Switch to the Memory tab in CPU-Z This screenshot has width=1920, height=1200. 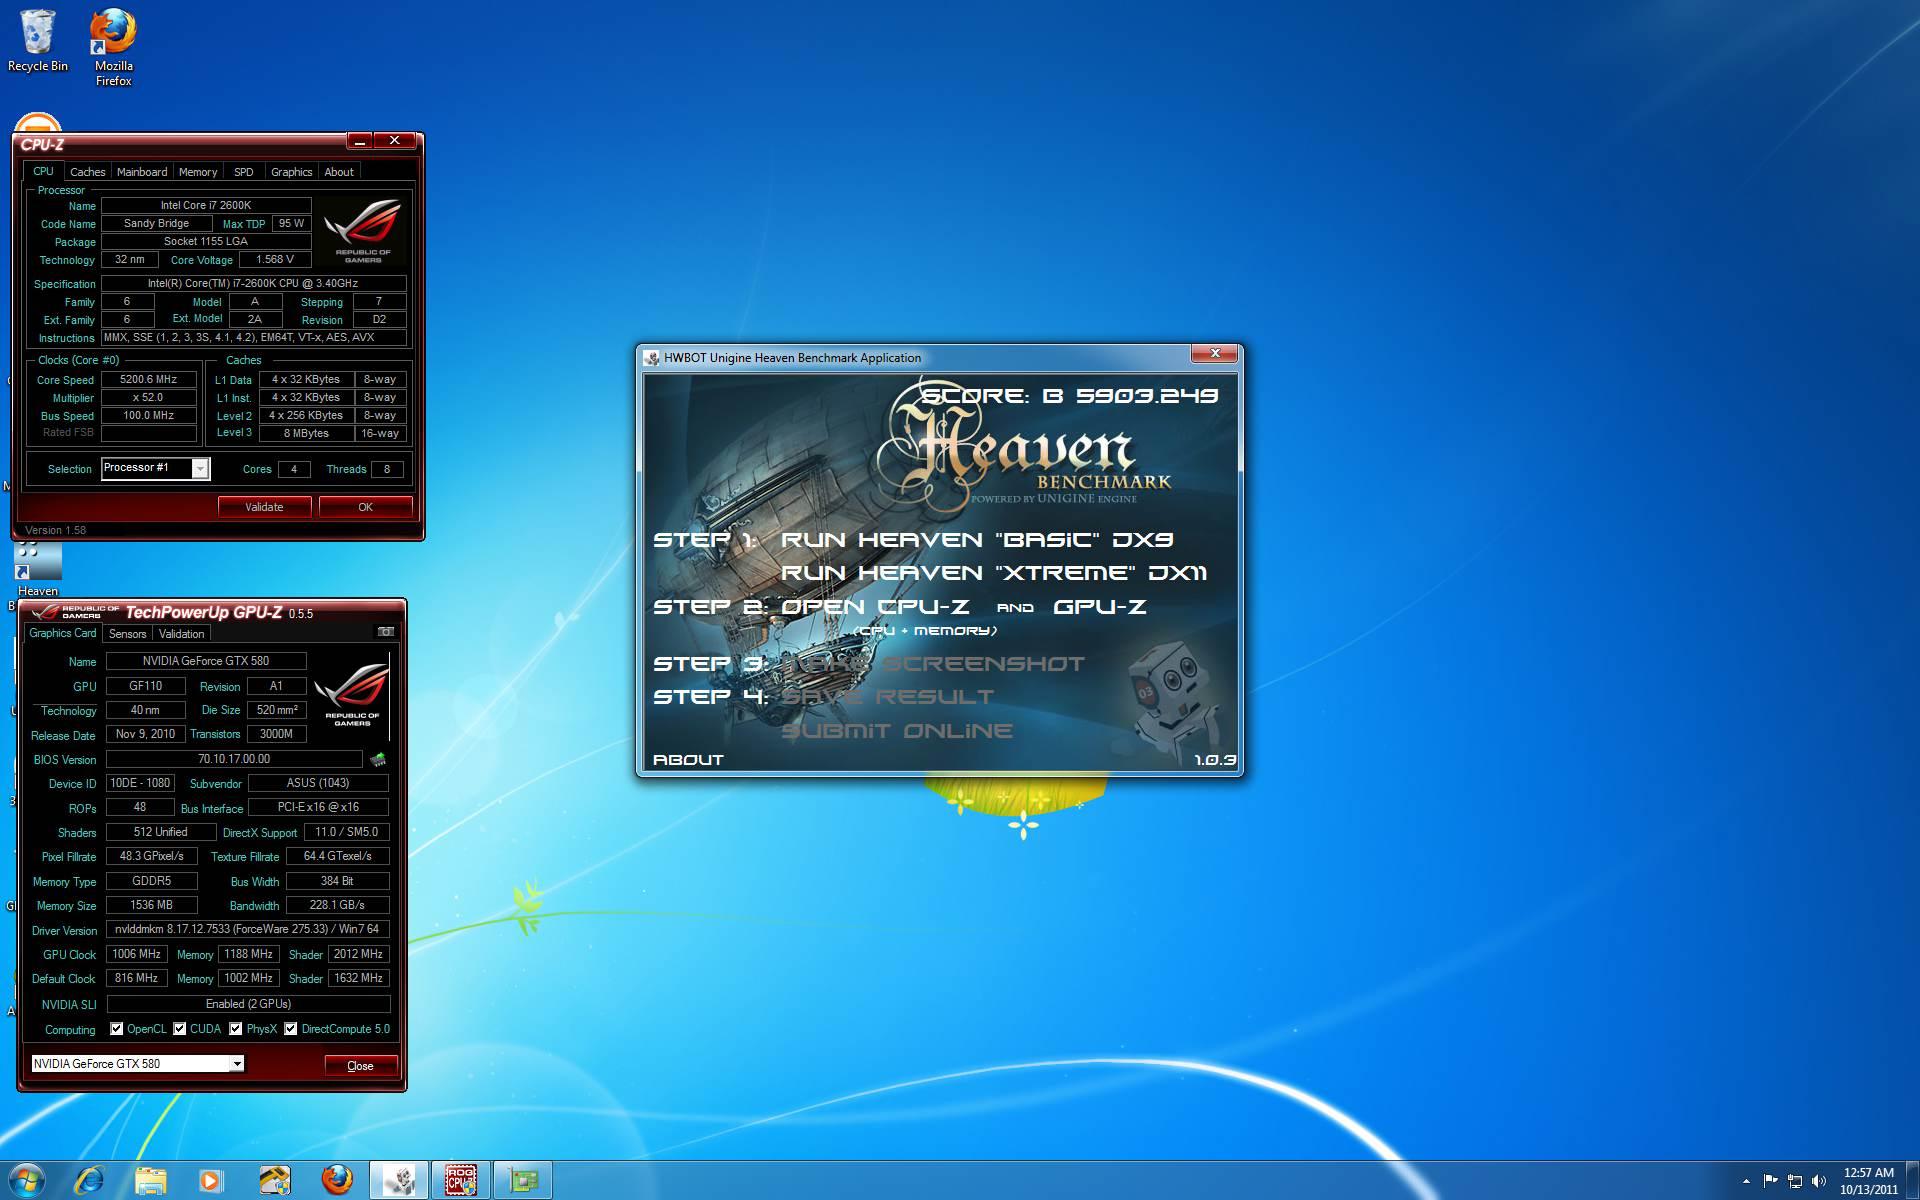tap(198, 172)
